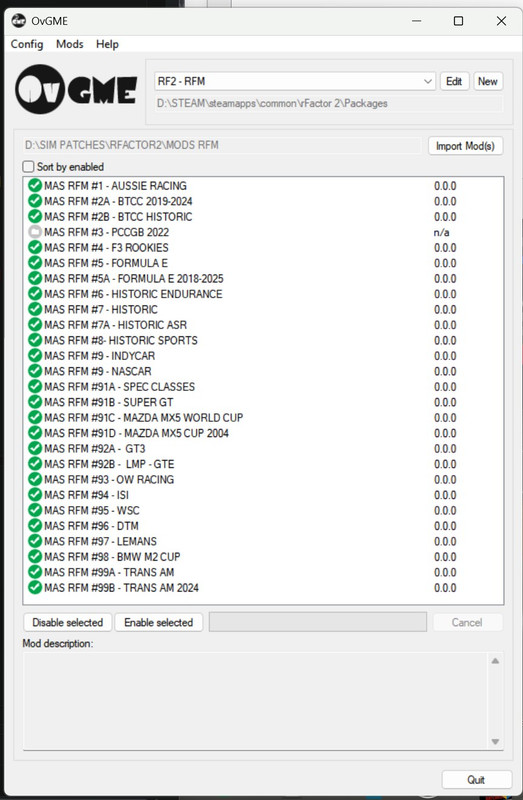The height and width of the screenshot is (800, 523).
Task: Click green icon beside OW RACING
Action: (35, 479)
